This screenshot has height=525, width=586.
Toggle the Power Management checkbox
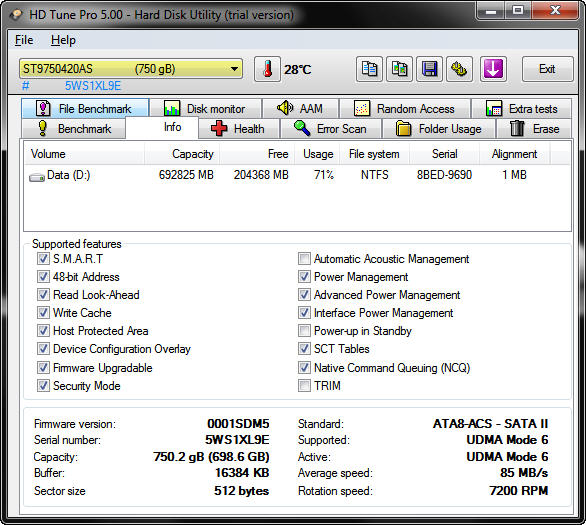tap(304, 277)
